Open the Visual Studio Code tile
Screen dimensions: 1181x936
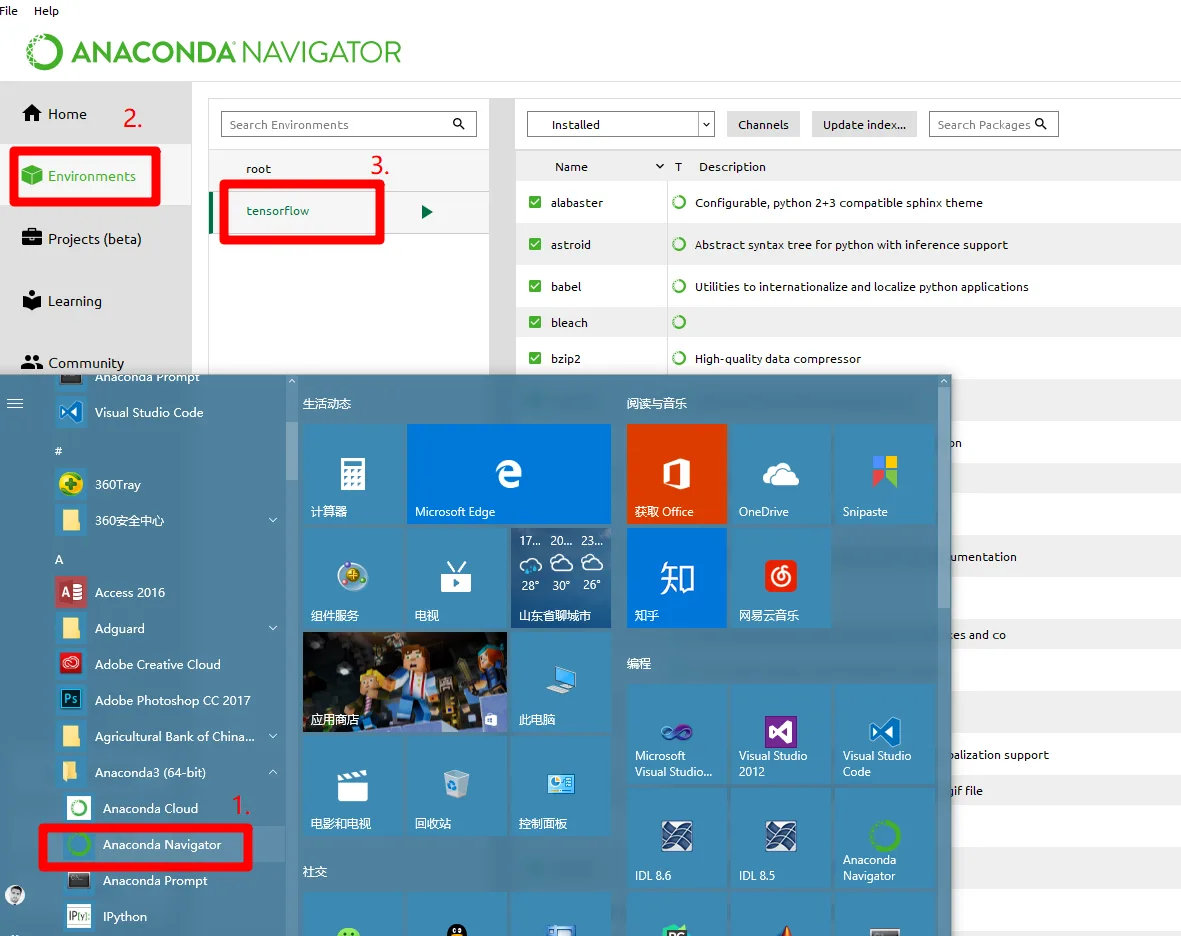(884, 734)
